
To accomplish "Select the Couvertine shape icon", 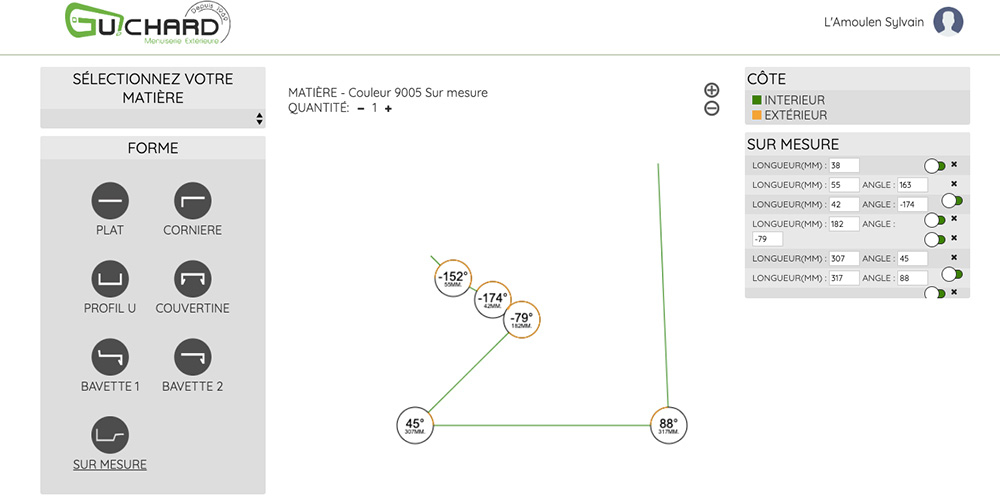I will [192, 279].
